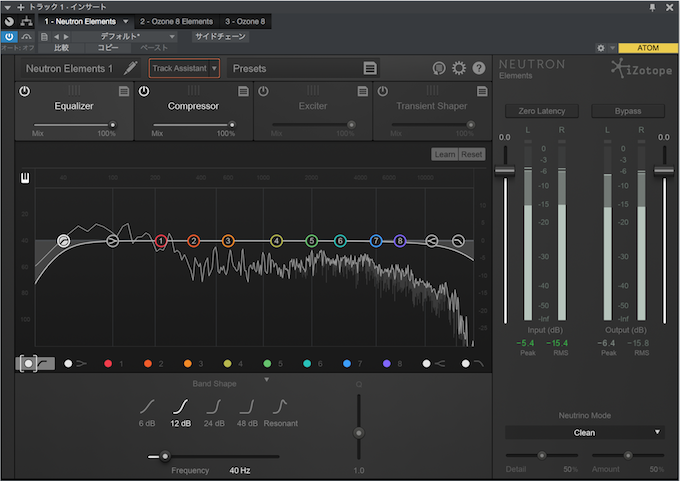The height and width of the screenshot is (481, 680).
Task: Click the Q vertical slider handle
Action: point(359,432)
